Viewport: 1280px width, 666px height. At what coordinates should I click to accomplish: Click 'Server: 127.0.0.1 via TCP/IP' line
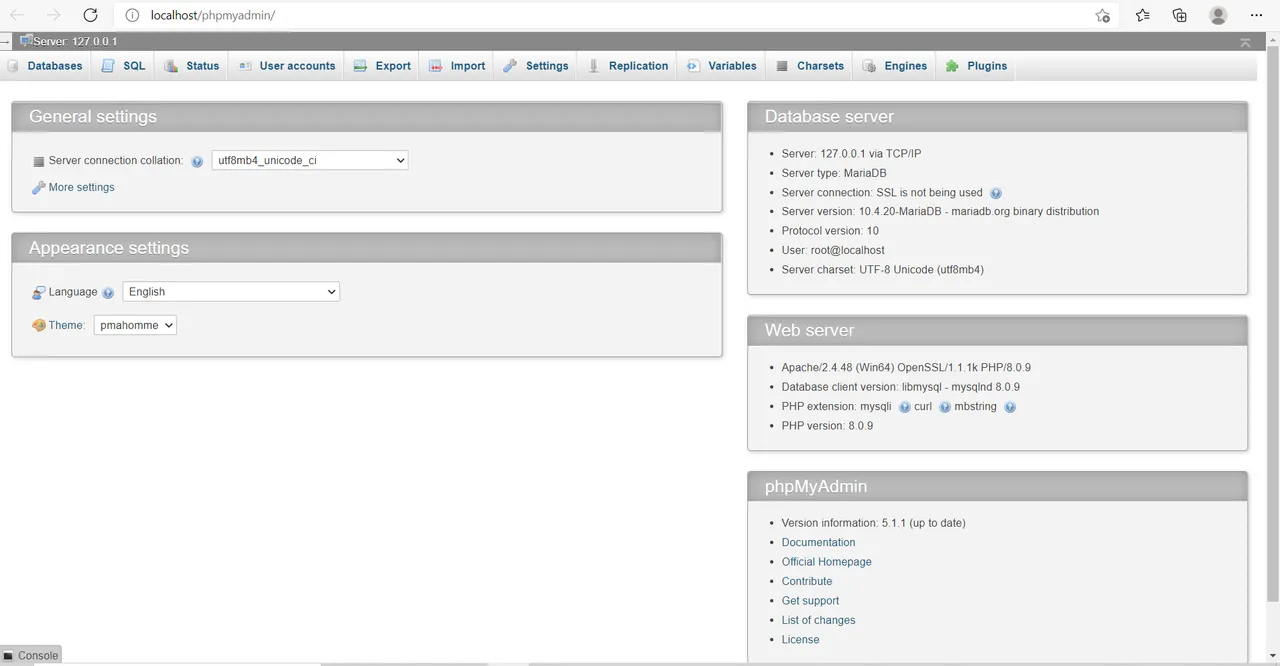point(851,154)
